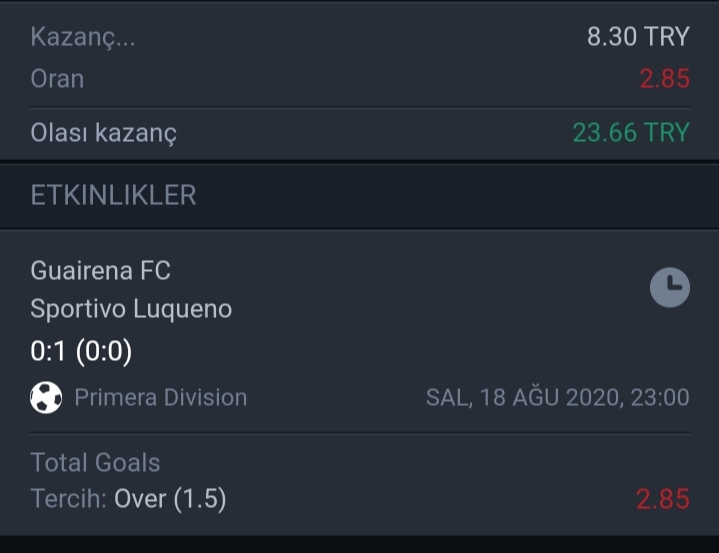Expand the truncated Kazanç... label
The image size is (719, 553).
coord(83,37)
